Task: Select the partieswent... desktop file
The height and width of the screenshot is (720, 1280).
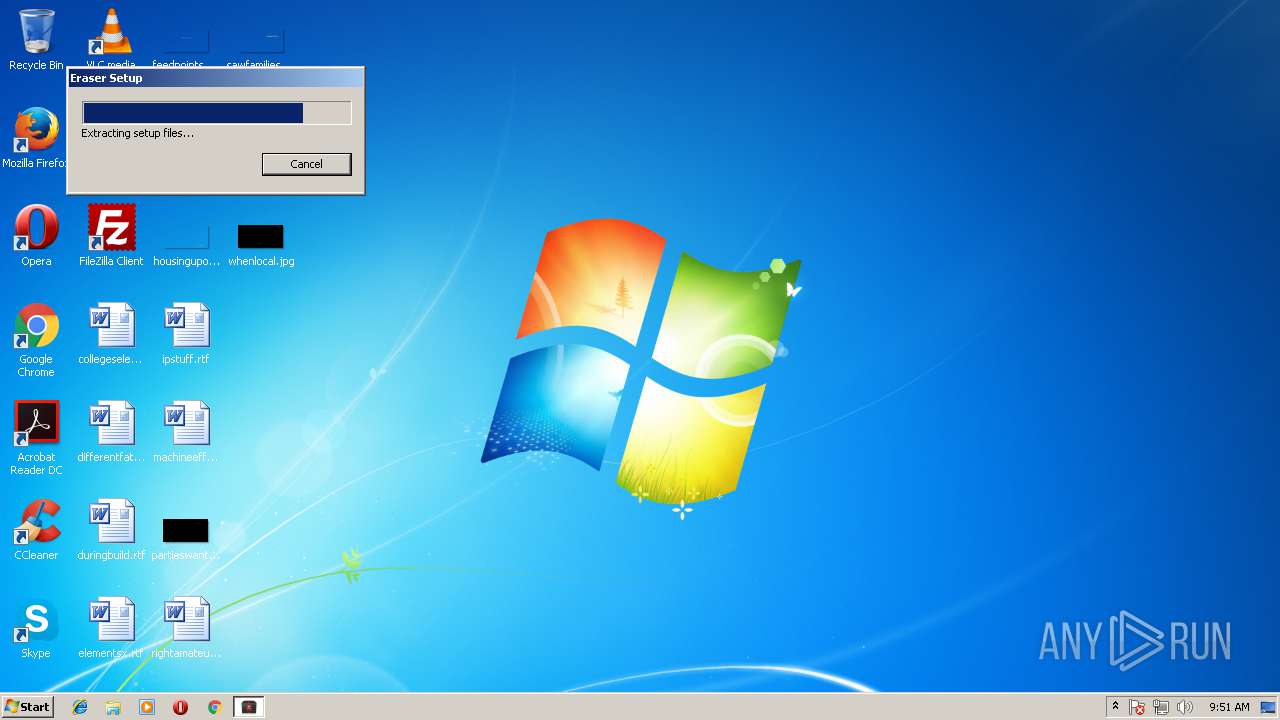Action: pyautogui.click(x=186, y=540)
